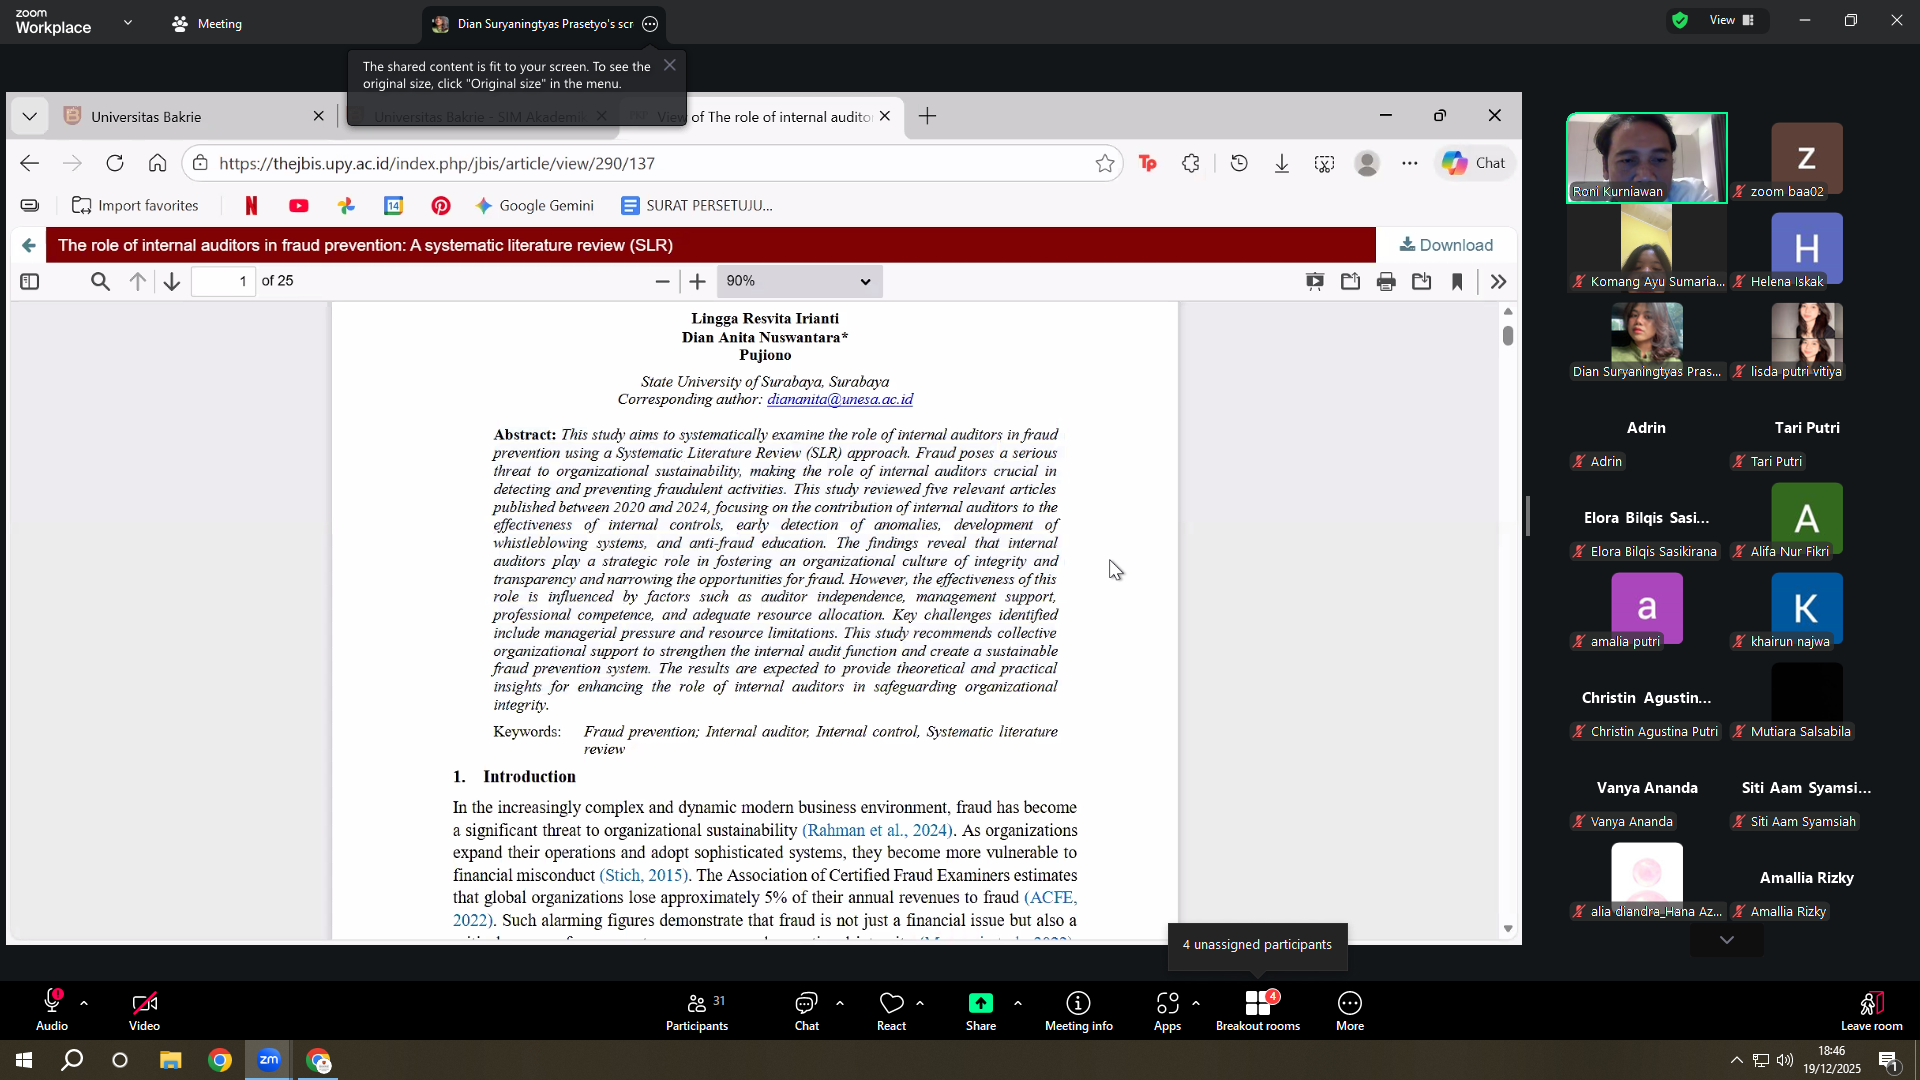Screen dimensions: 1920x1080
Task: Click the back arrow beside article title
Action: tap(28, 245)
